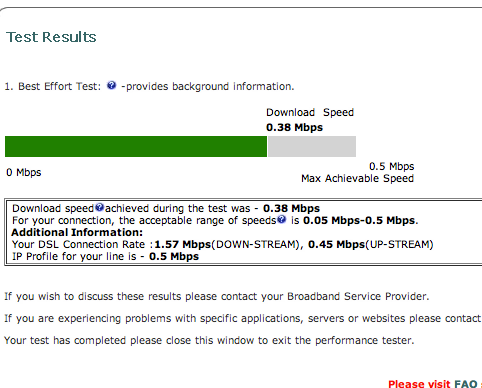Click the Best Effort Test label

[x=52, y=86]
